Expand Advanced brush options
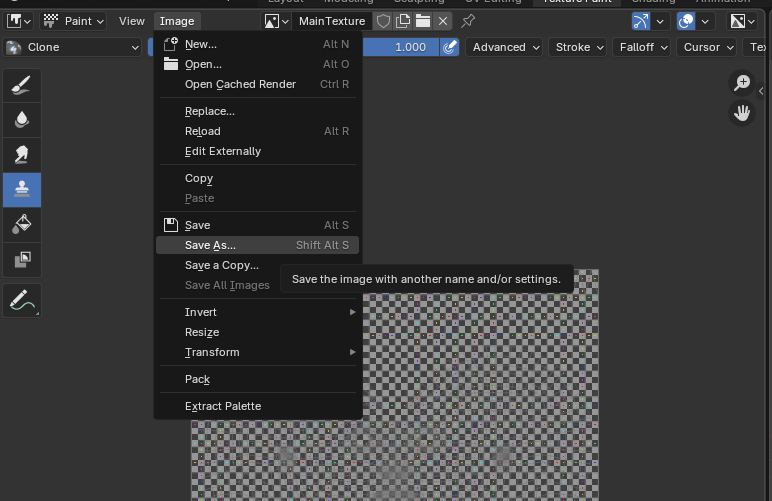 click(504, 47)
